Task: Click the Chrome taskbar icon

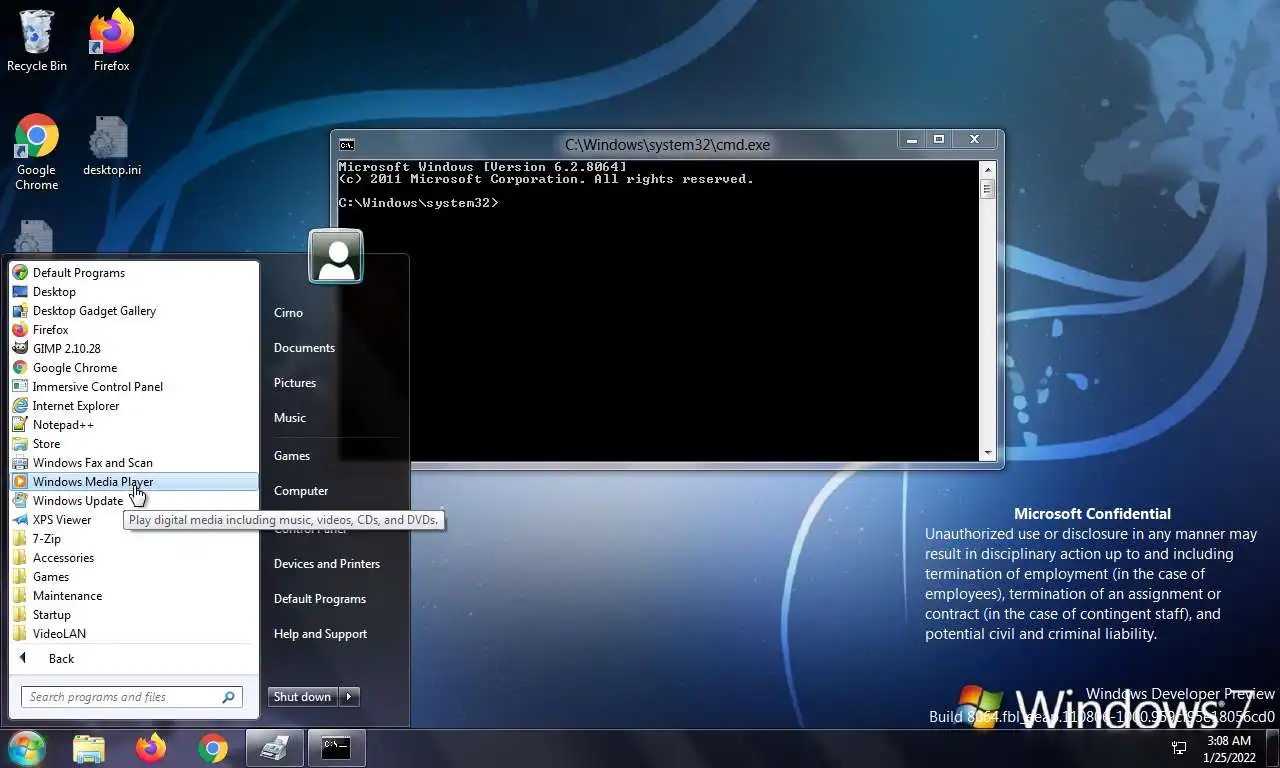Action: [212, 748]
